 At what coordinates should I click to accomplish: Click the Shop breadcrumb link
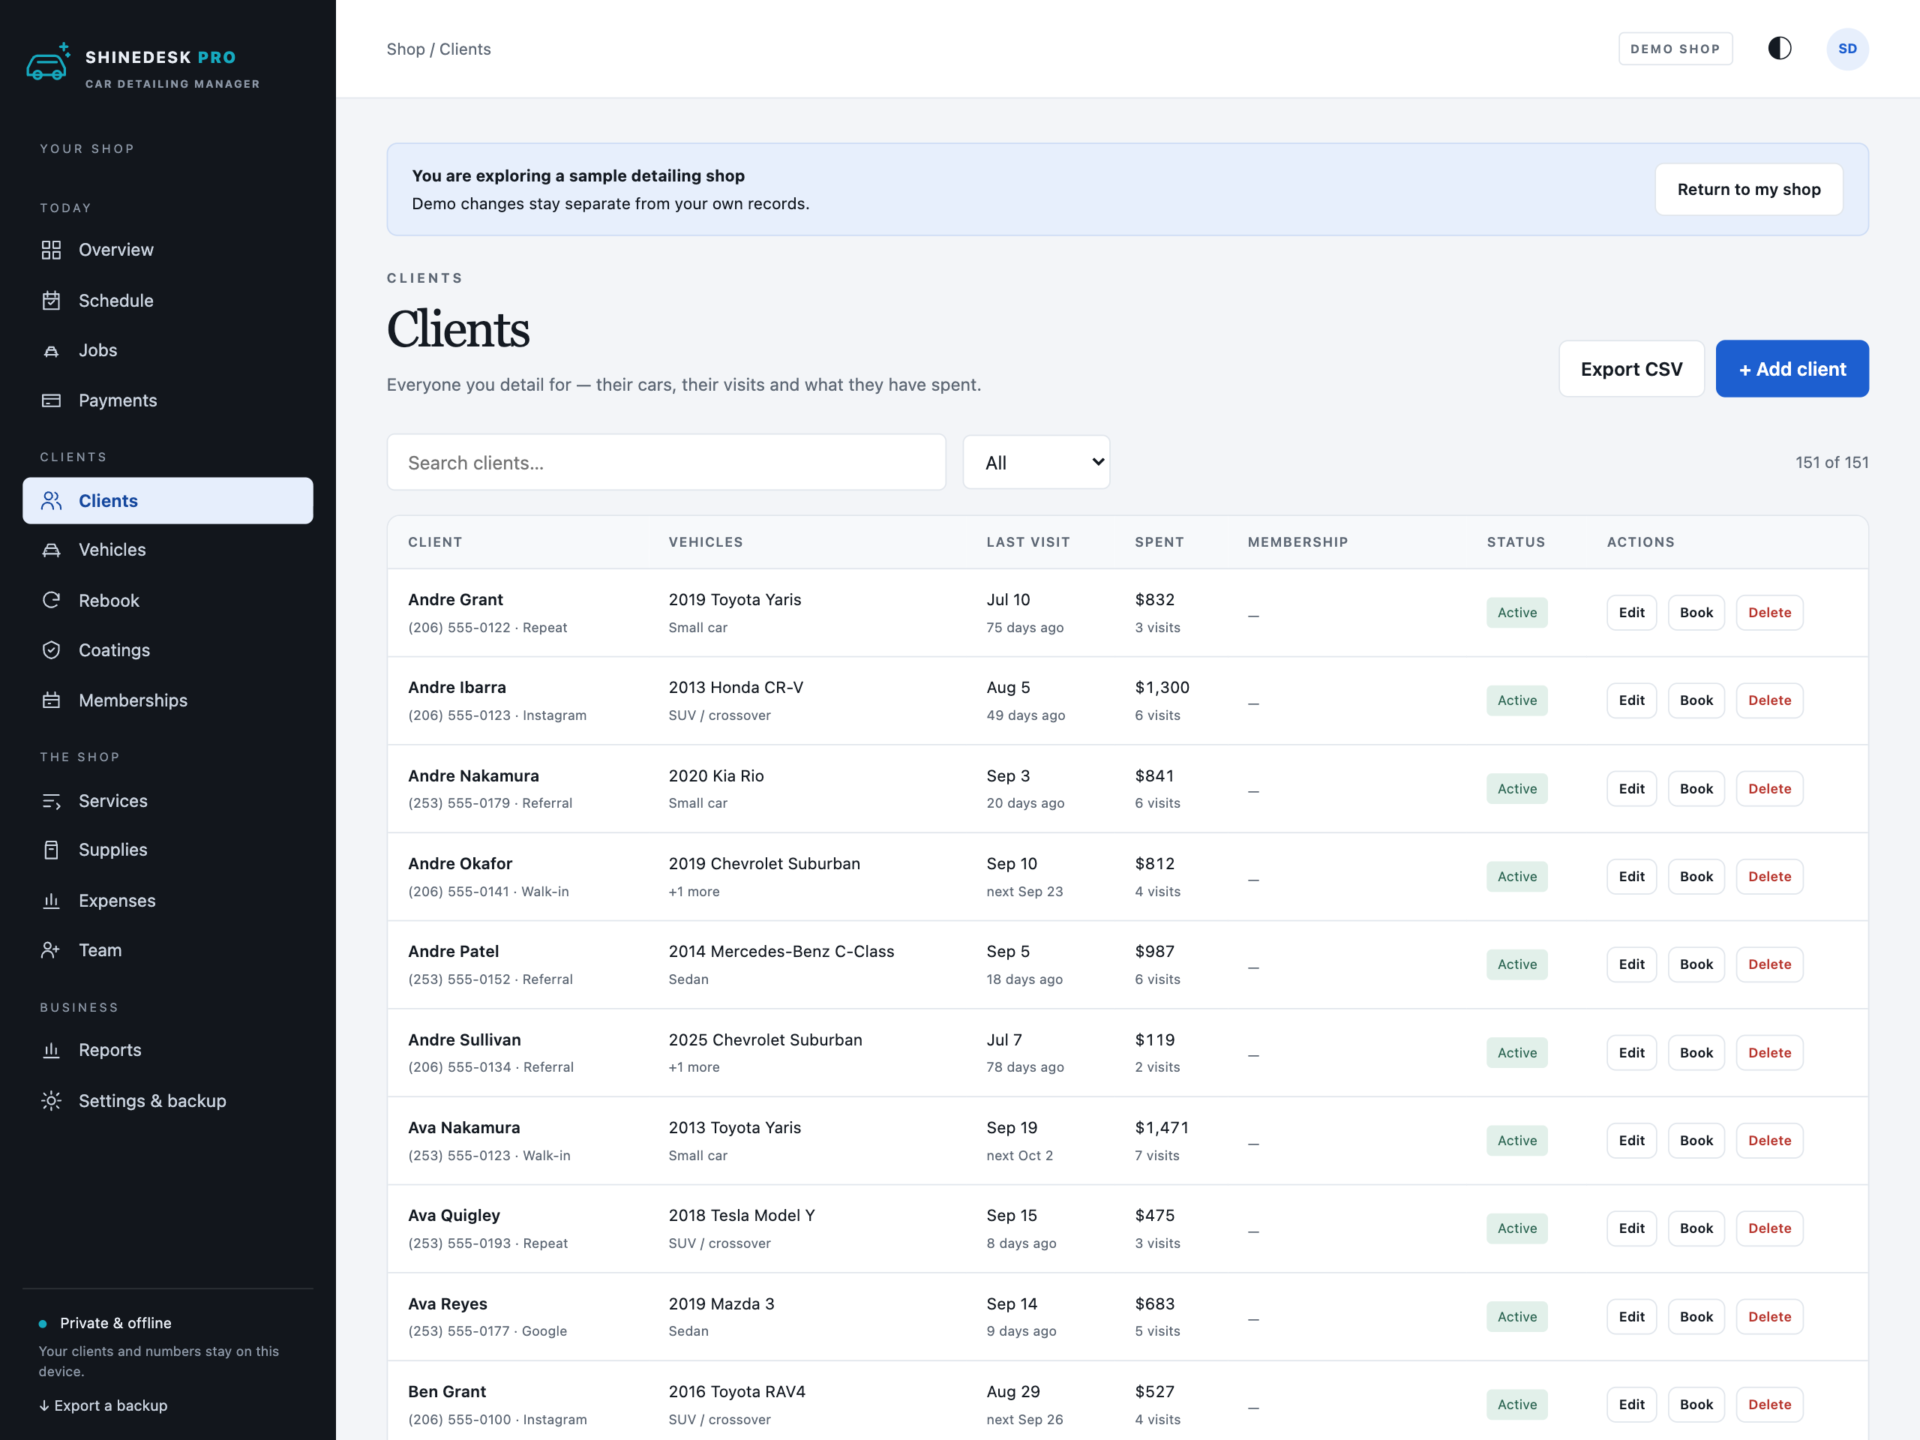(405, 49)
